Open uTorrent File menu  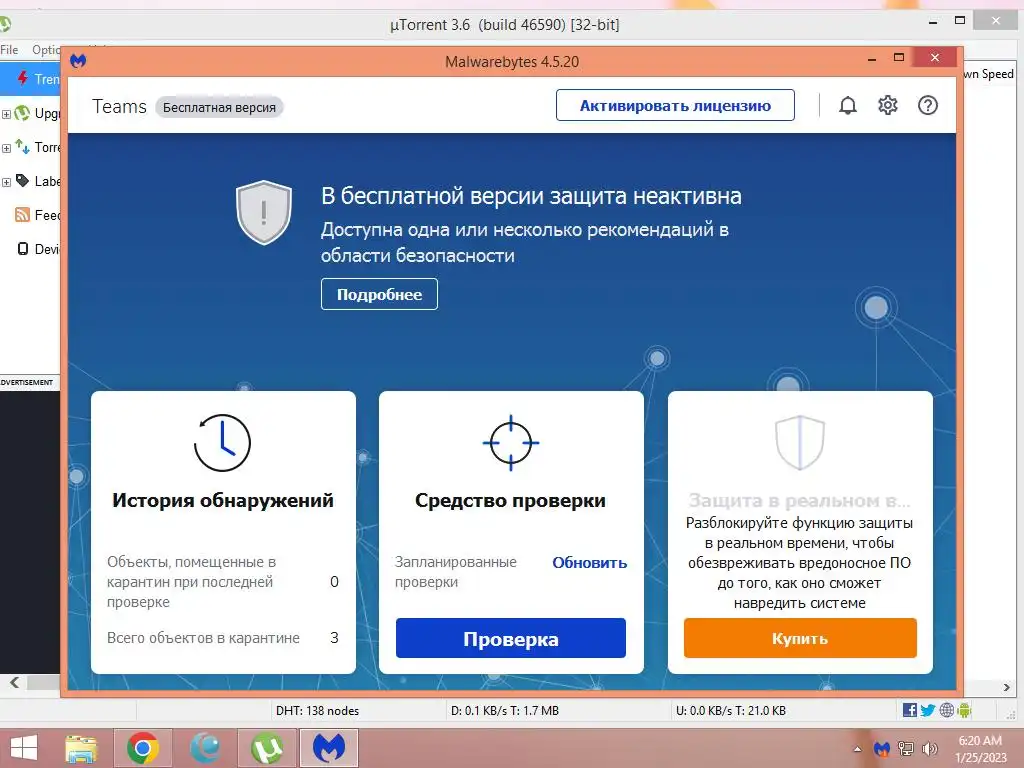point(9,50)
